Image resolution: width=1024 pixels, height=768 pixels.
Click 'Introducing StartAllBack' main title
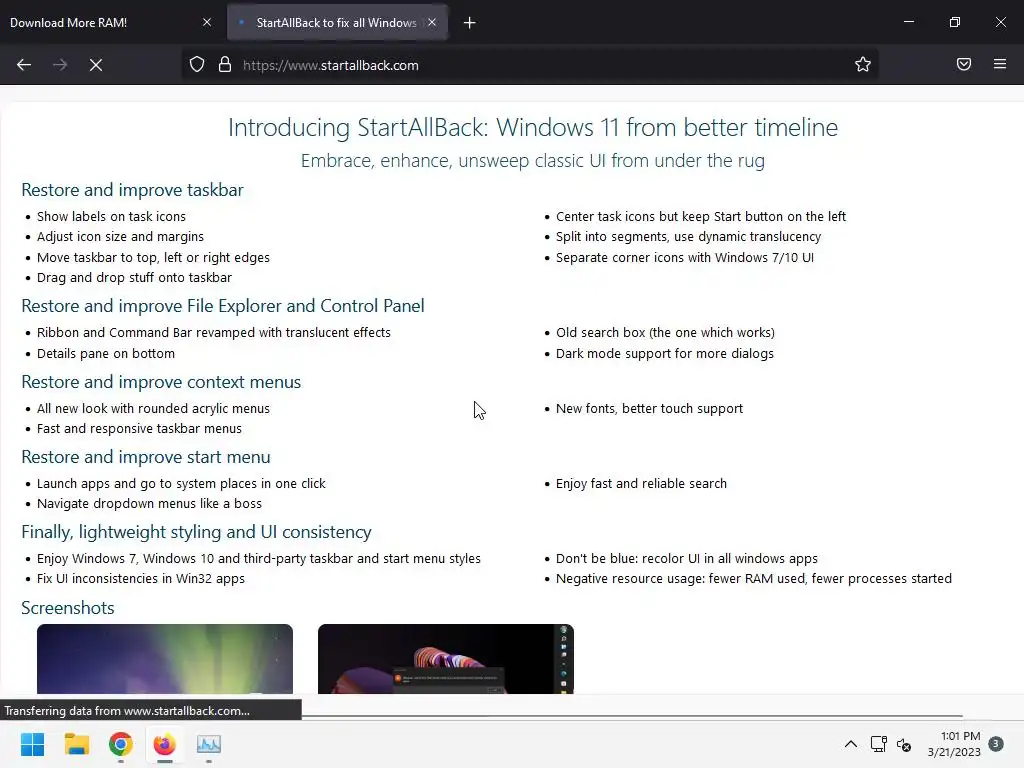point(532,127)
